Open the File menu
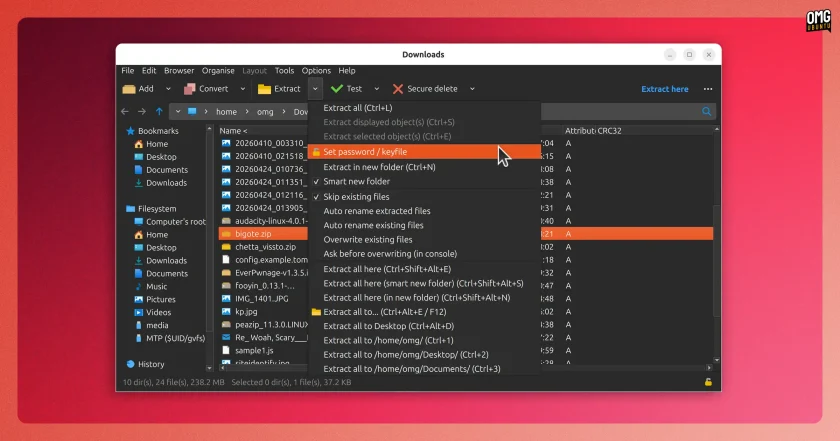This screenshot has height=441, width=840. pyautogui.click(x=128, y=71)
